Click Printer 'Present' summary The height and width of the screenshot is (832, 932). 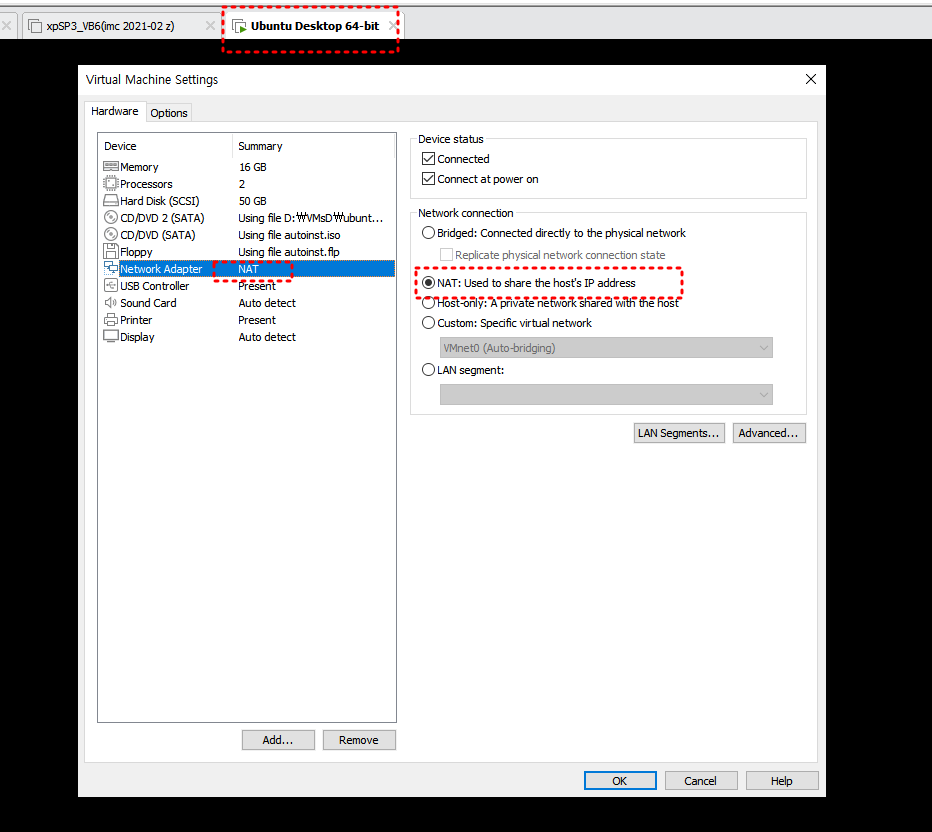(257, 320)
